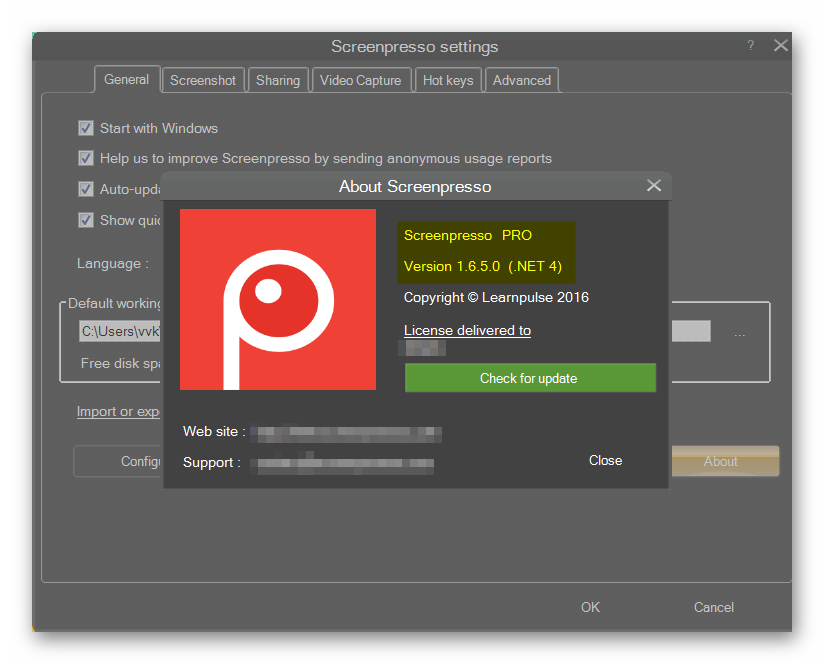824x664 pixels.
Task: Click the blurred Web site link
Action: (x=346, y=432)
